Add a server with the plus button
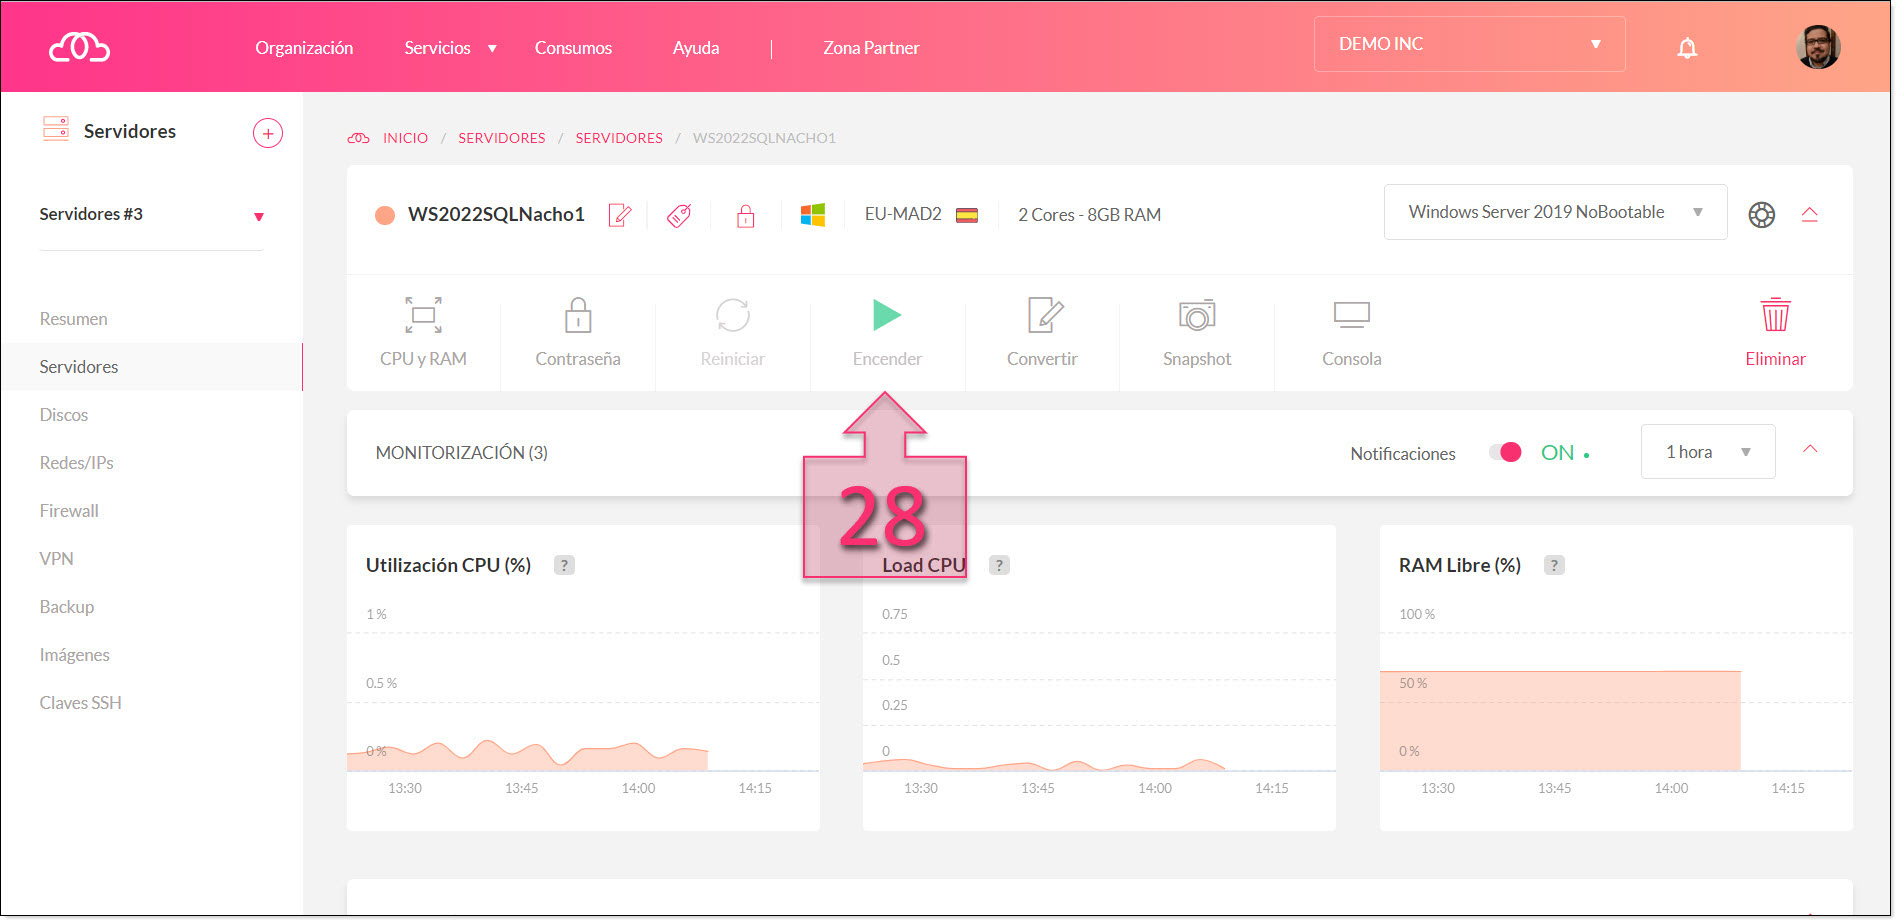The image size is (1899, 924). [x=268, y=133]
